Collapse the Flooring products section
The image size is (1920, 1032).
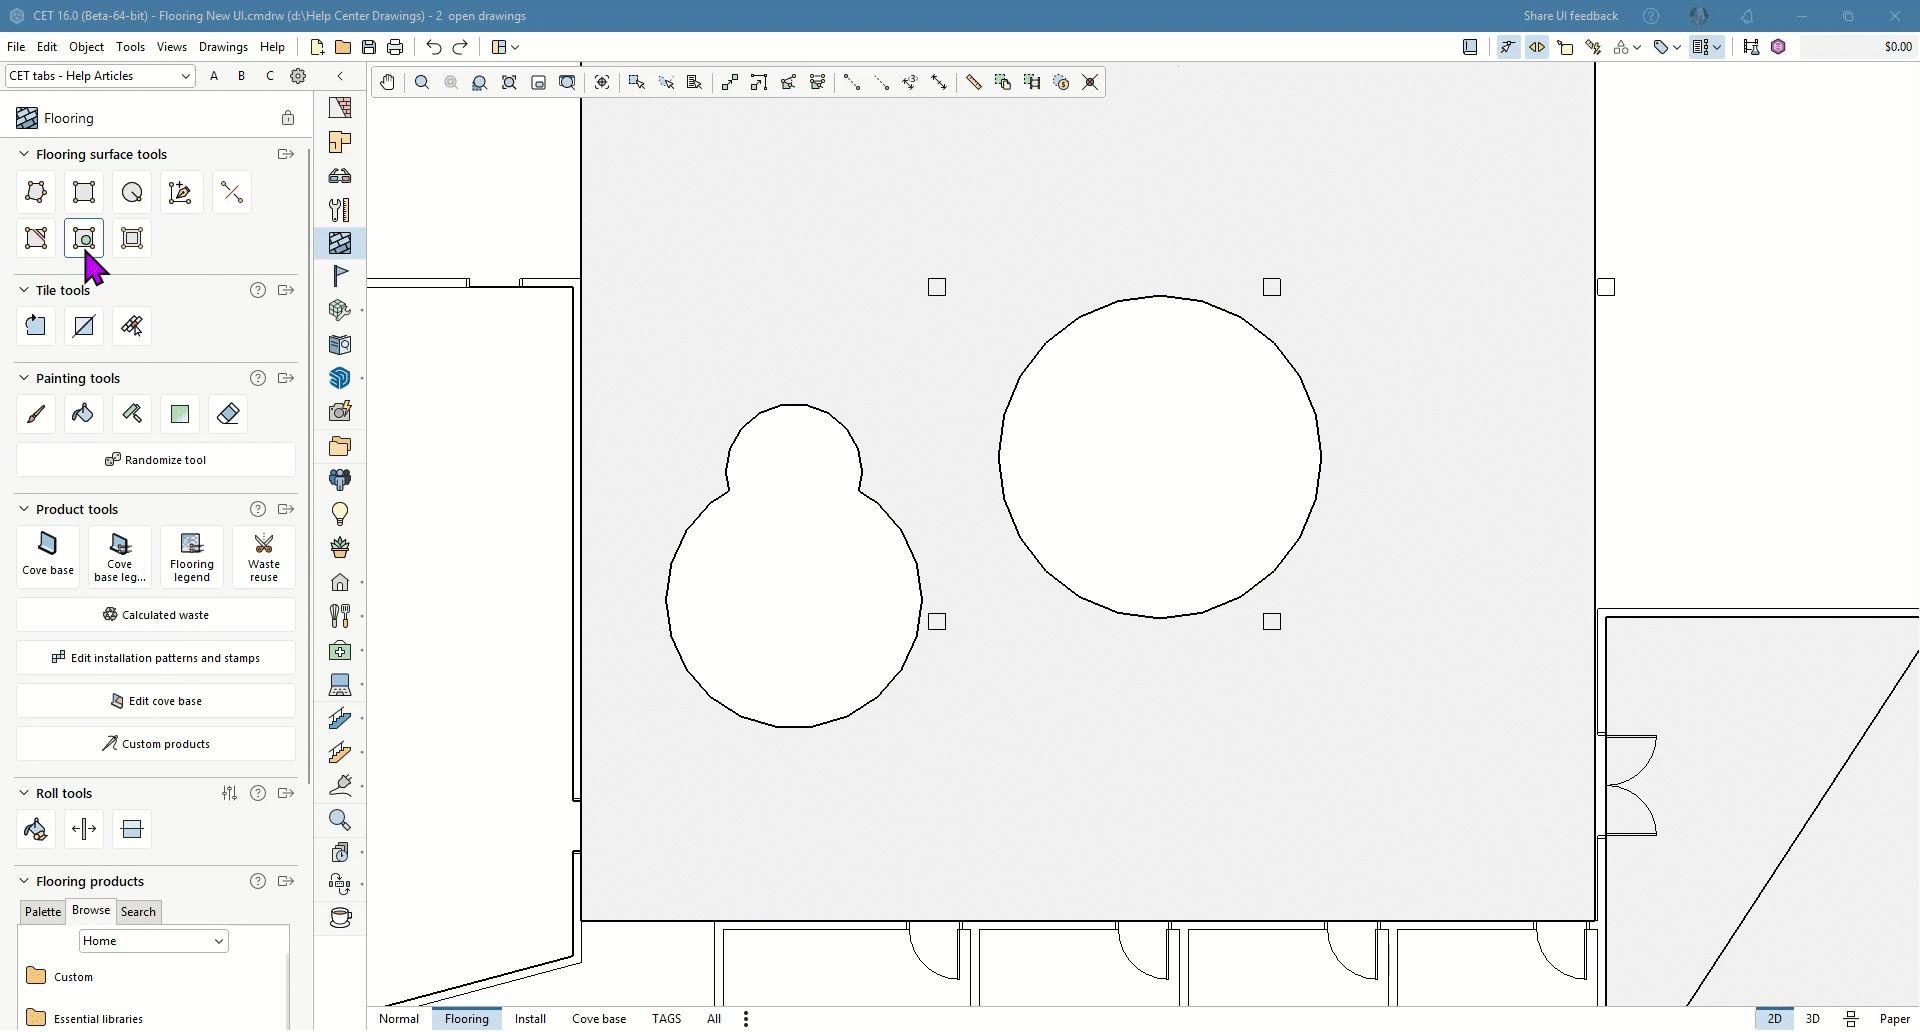click(24, 881)
